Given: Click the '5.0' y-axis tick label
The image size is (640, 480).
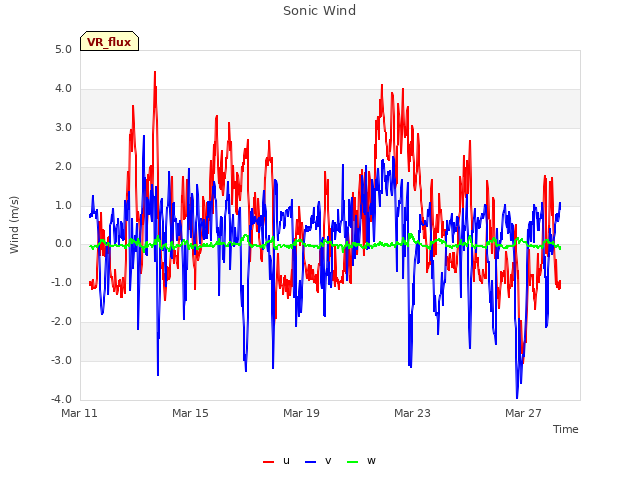Looking at the screenshot, I should pos(63,49).
